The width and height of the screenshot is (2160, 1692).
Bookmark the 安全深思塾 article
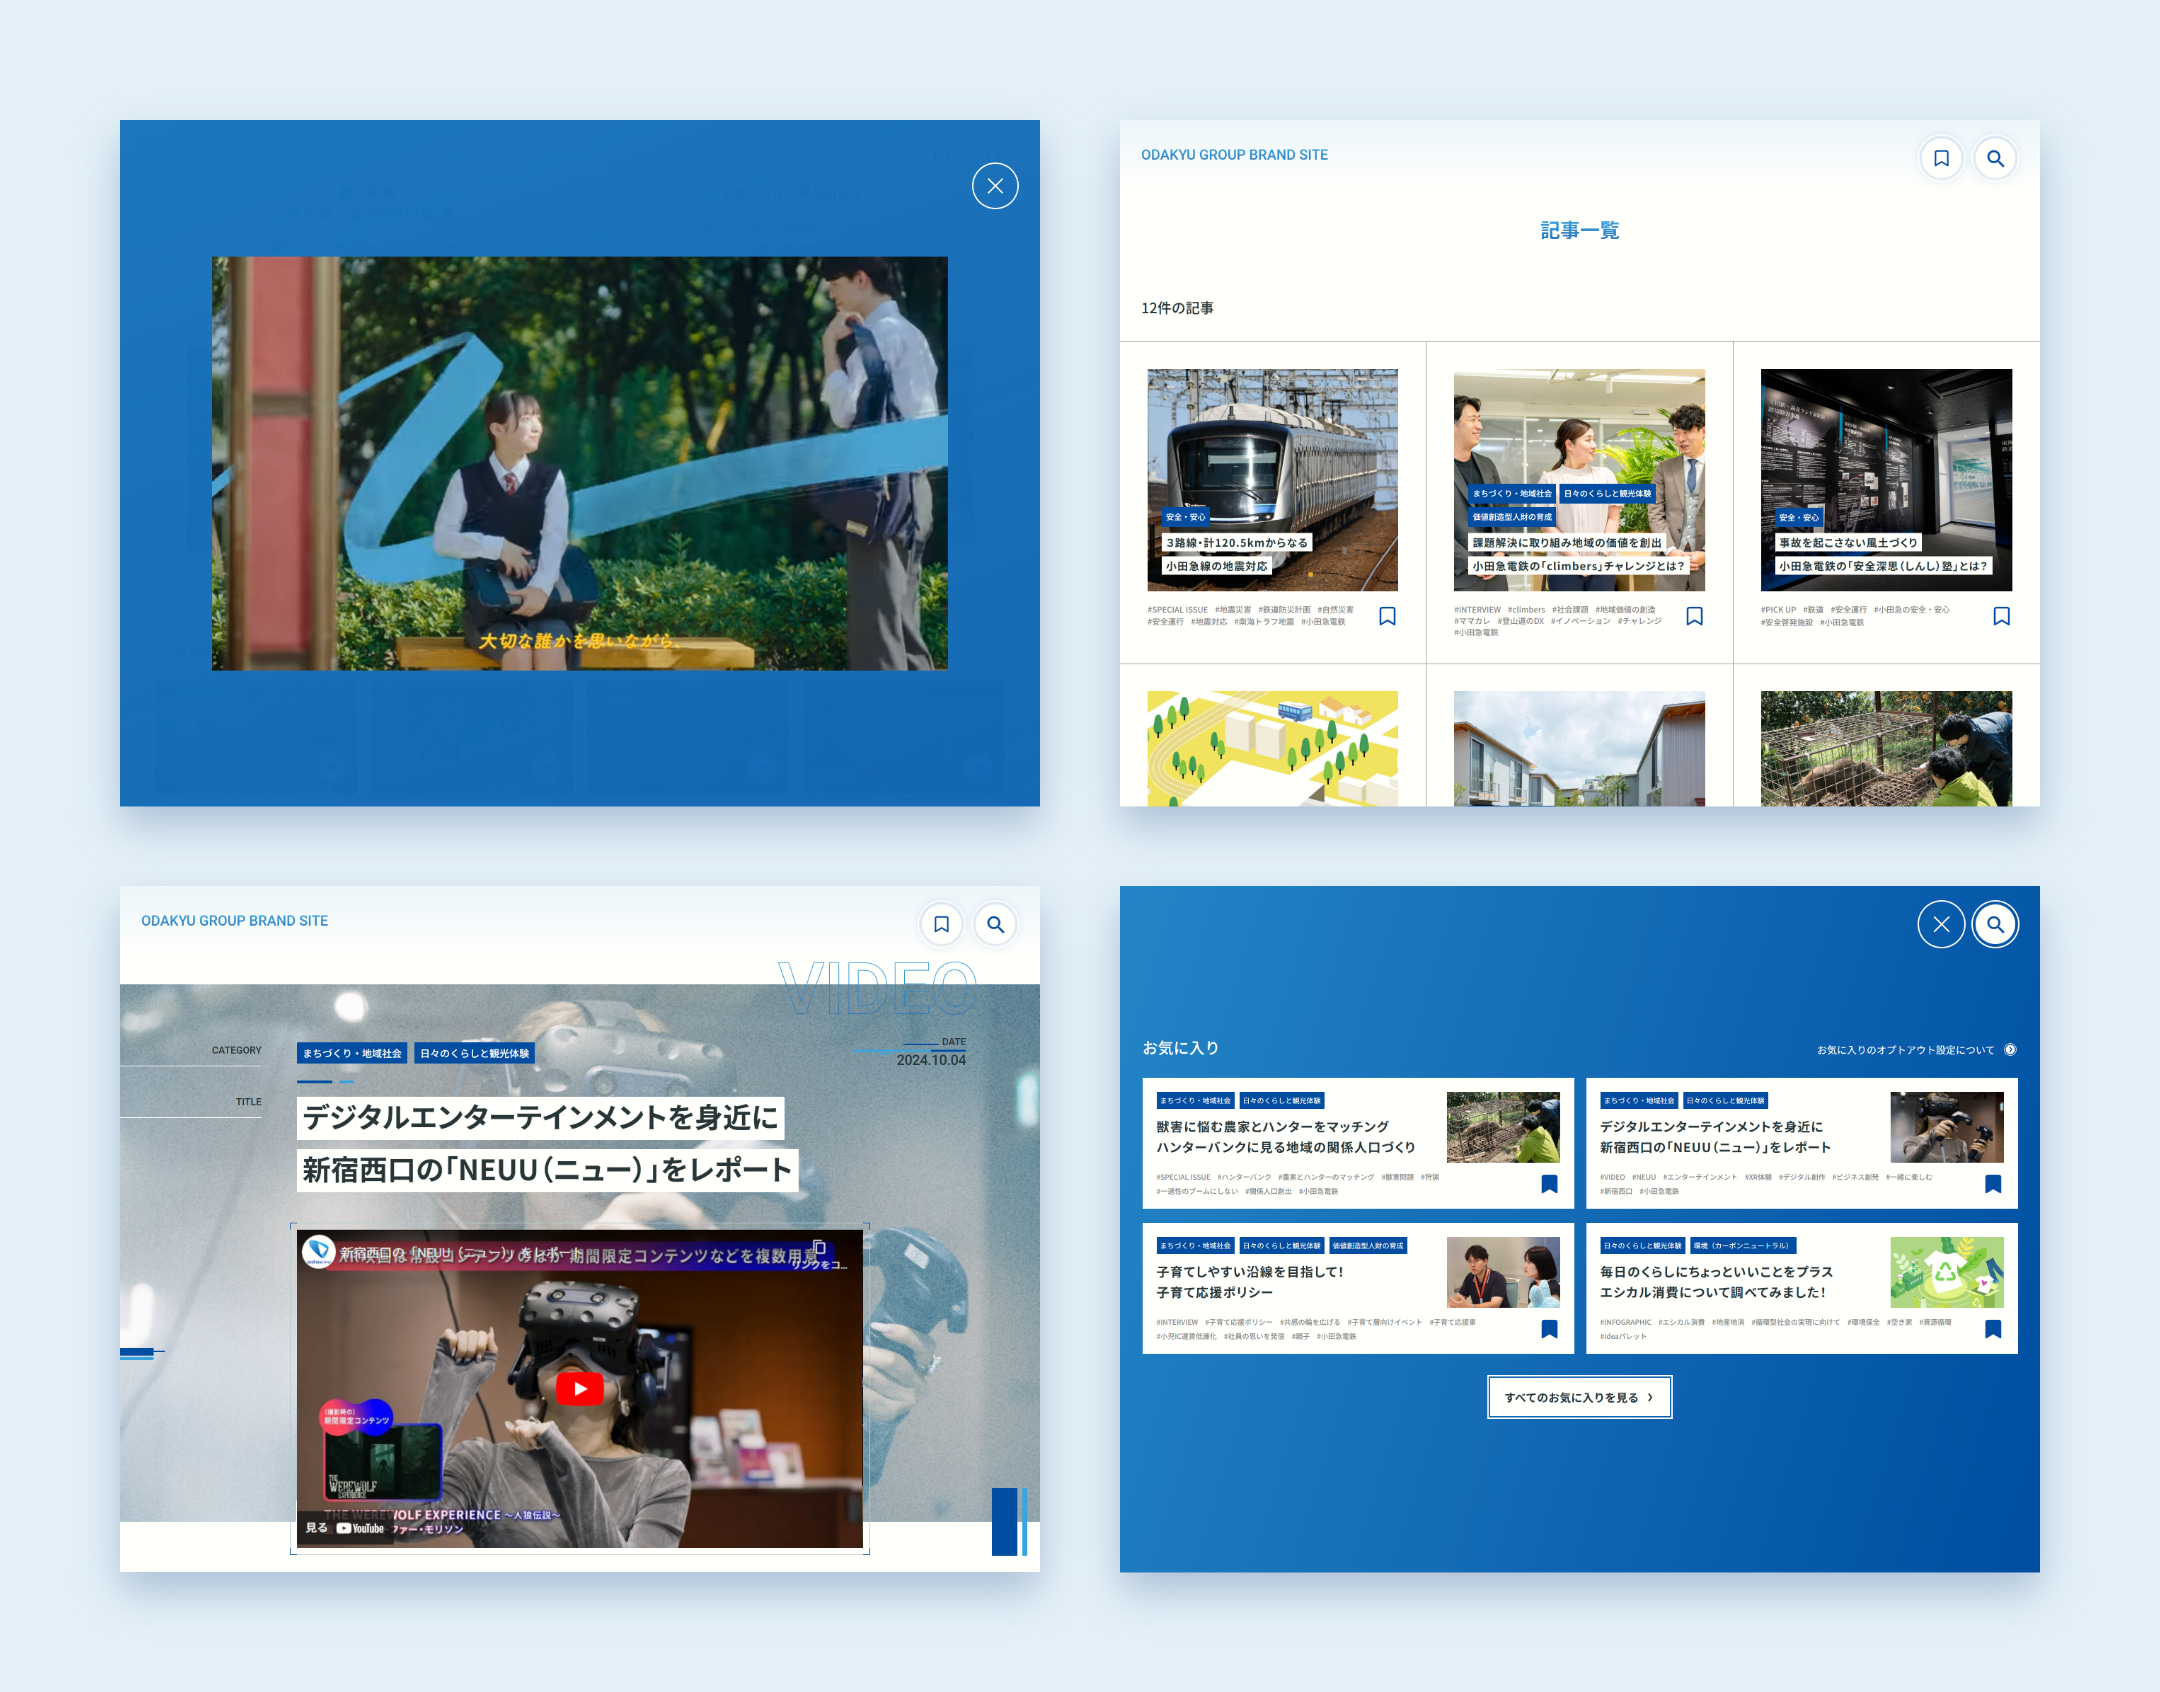2001,616
